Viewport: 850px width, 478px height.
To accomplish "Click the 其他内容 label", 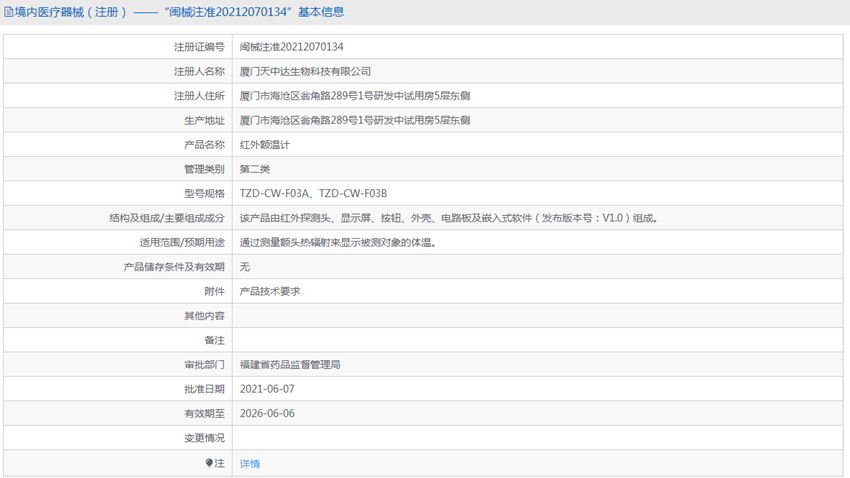I will (204, 316).
